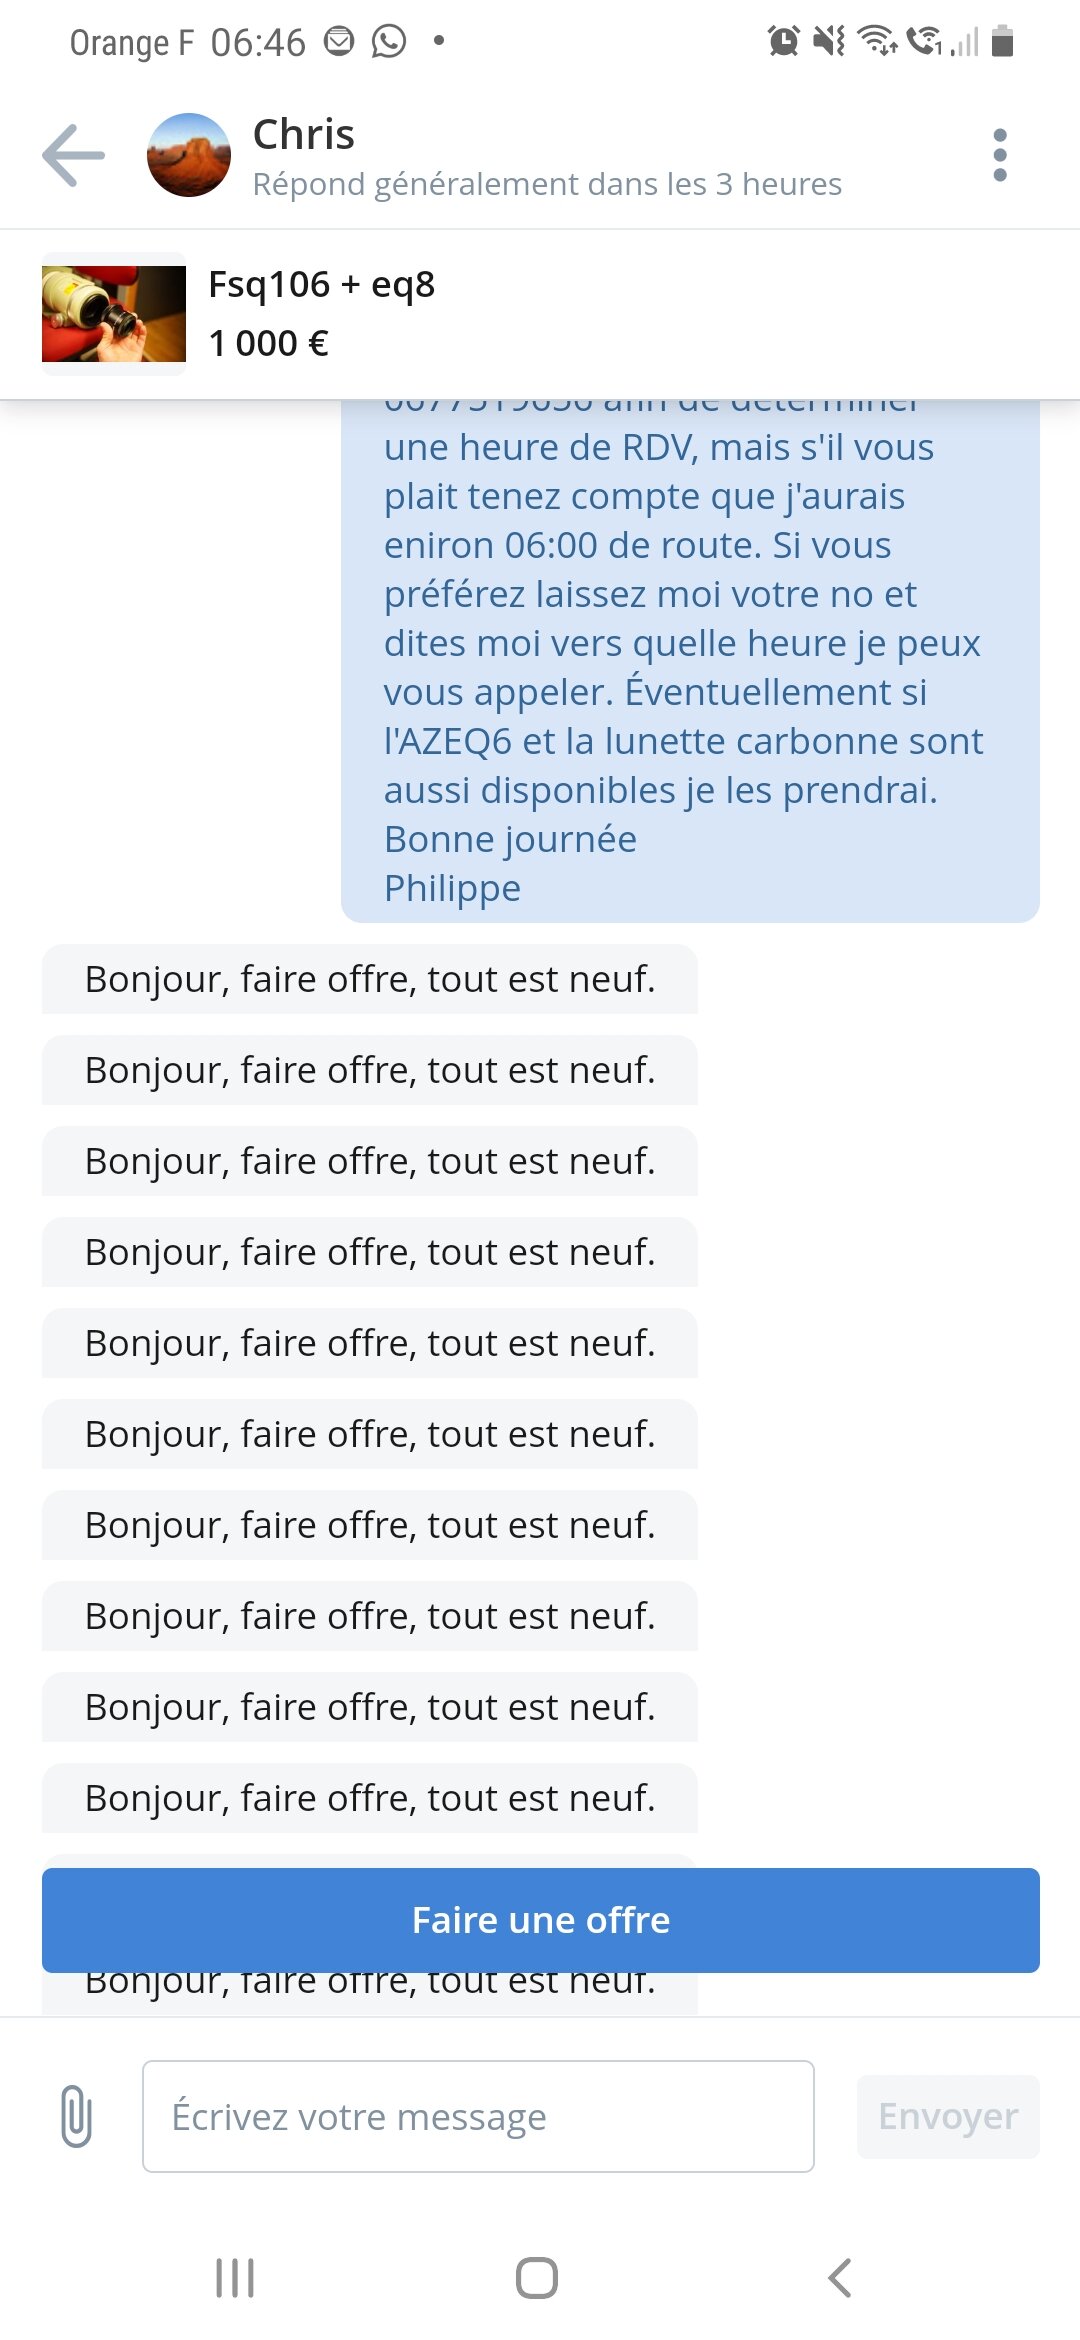This screenshot has width=1080, height=2340.
Task: Tap the Android recent apps icon
Action: click(x=235, y=2278)
